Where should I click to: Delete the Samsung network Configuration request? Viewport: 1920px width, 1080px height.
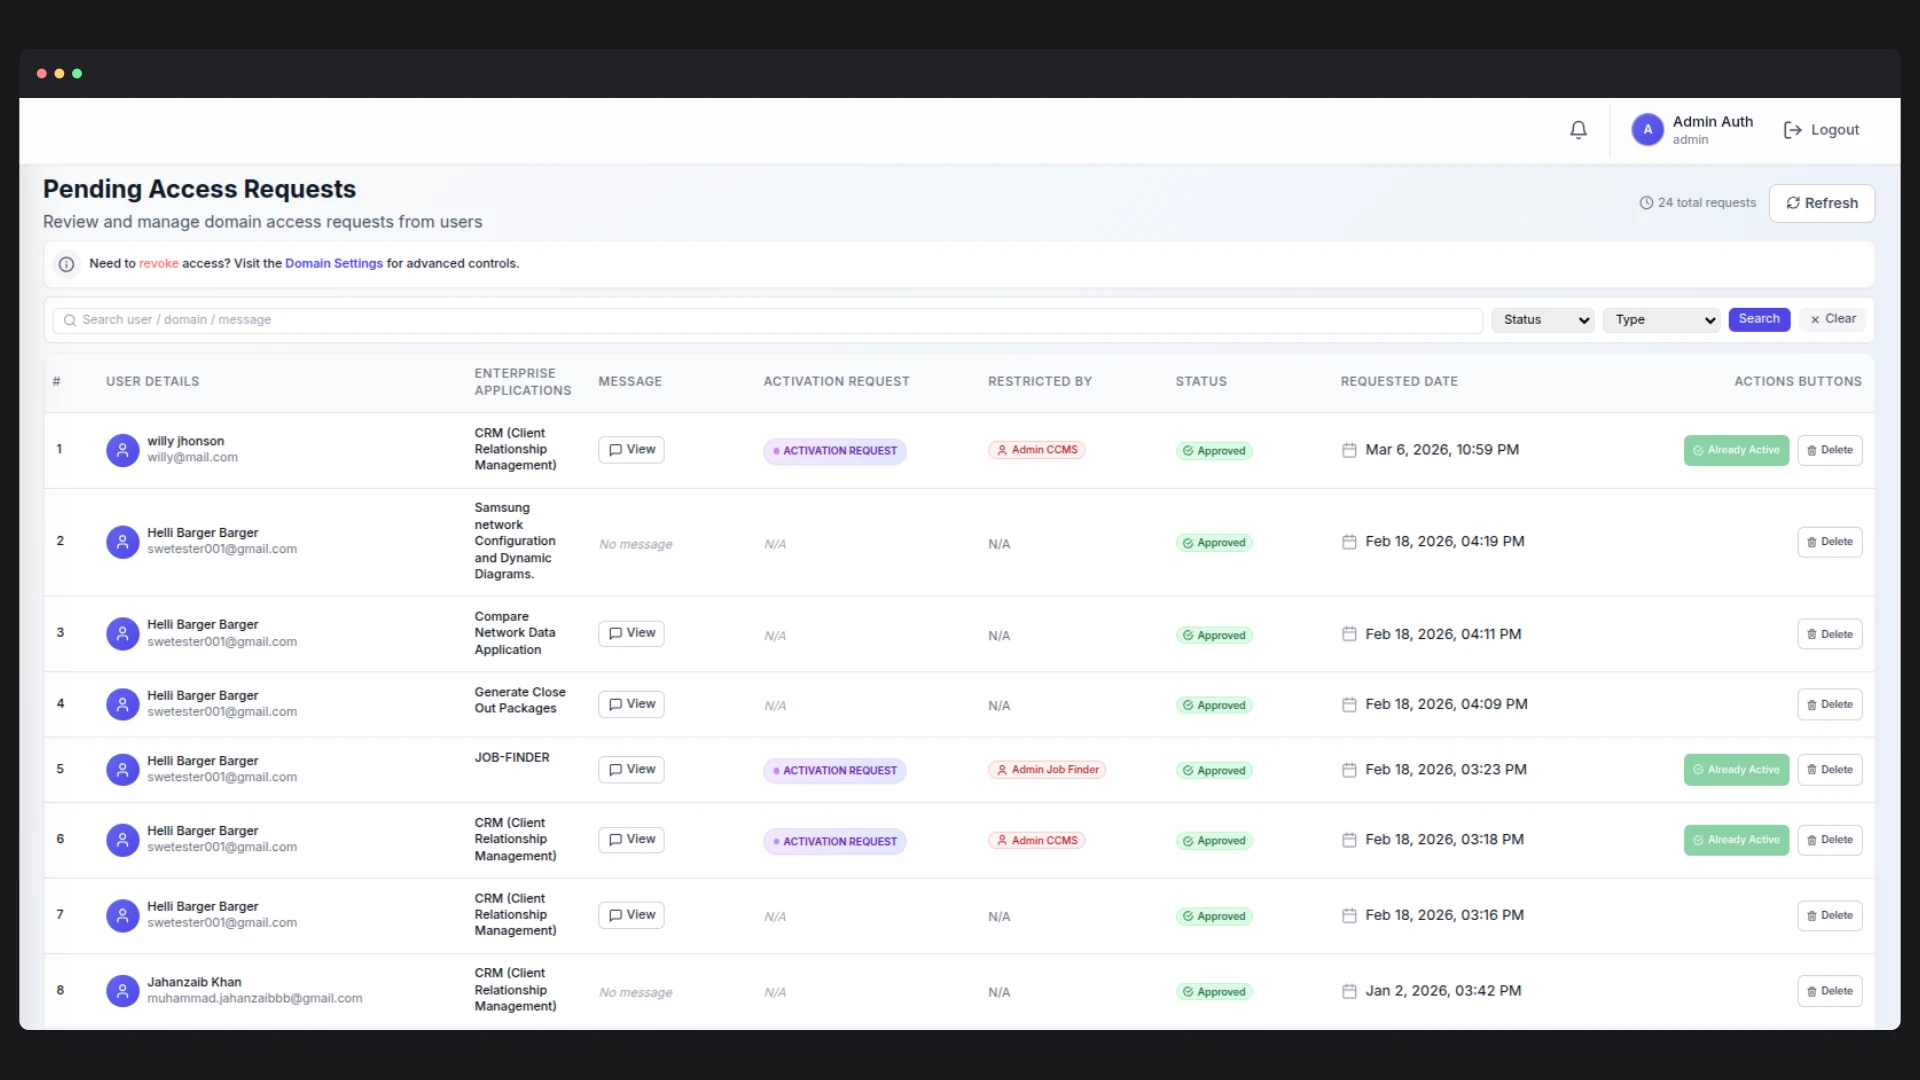(x=1829, y=542)
